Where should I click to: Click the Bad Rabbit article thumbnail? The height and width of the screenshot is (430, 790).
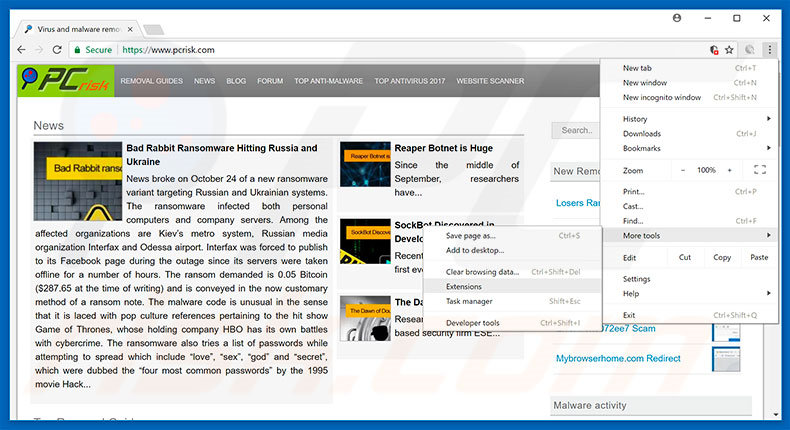[x=78, y=181]
